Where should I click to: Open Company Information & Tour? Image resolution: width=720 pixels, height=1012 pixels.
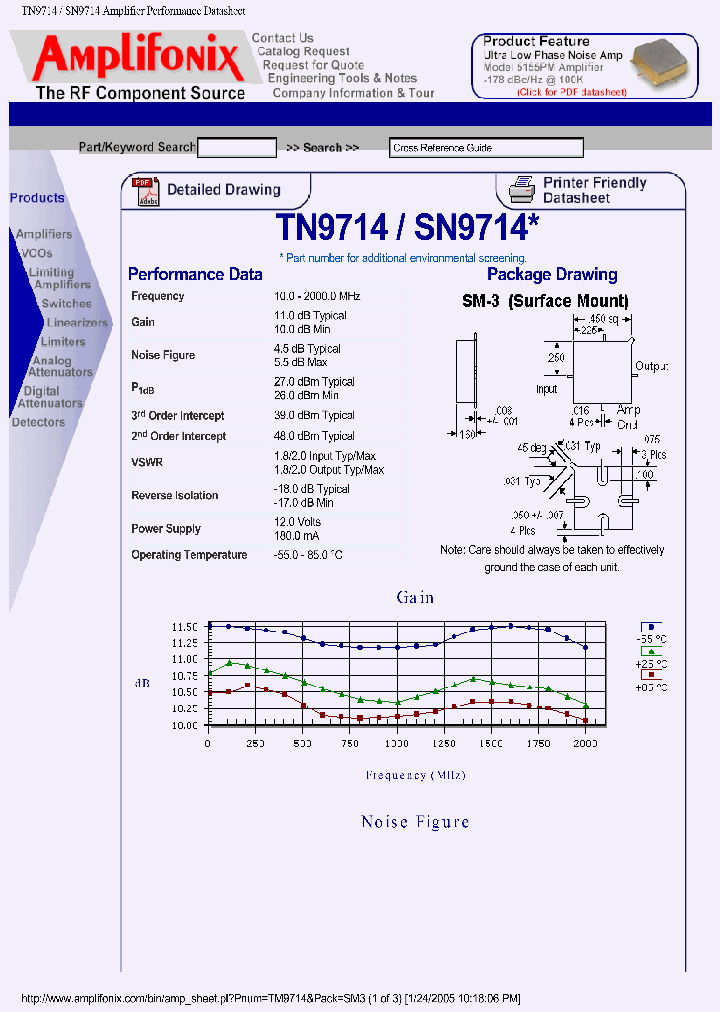354,93
